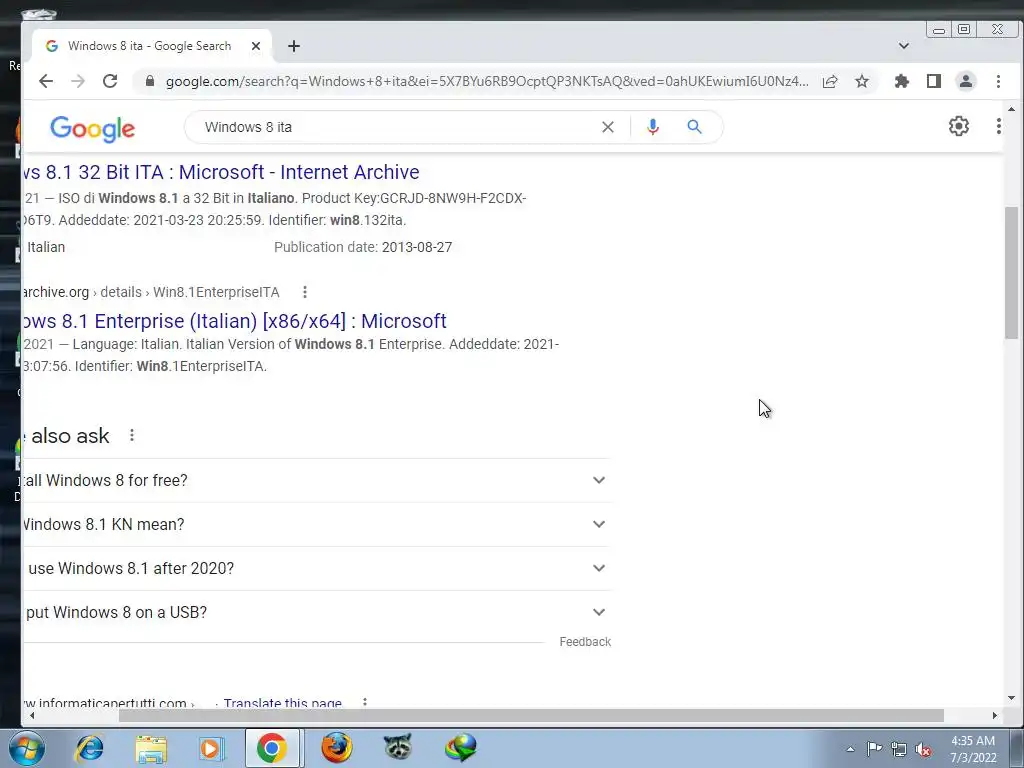Click the scroll-up arrow of the page
1024x768 pixels.
1011,109
